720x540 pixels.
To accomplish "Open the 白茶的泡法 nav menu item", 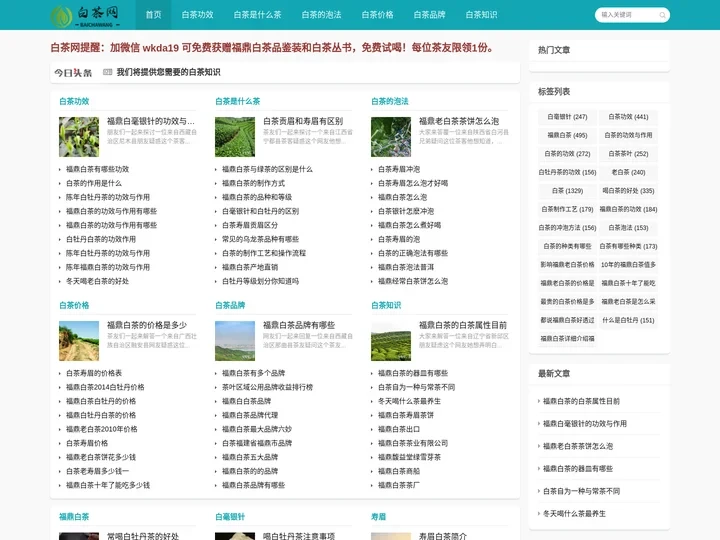I will (321, 15).
